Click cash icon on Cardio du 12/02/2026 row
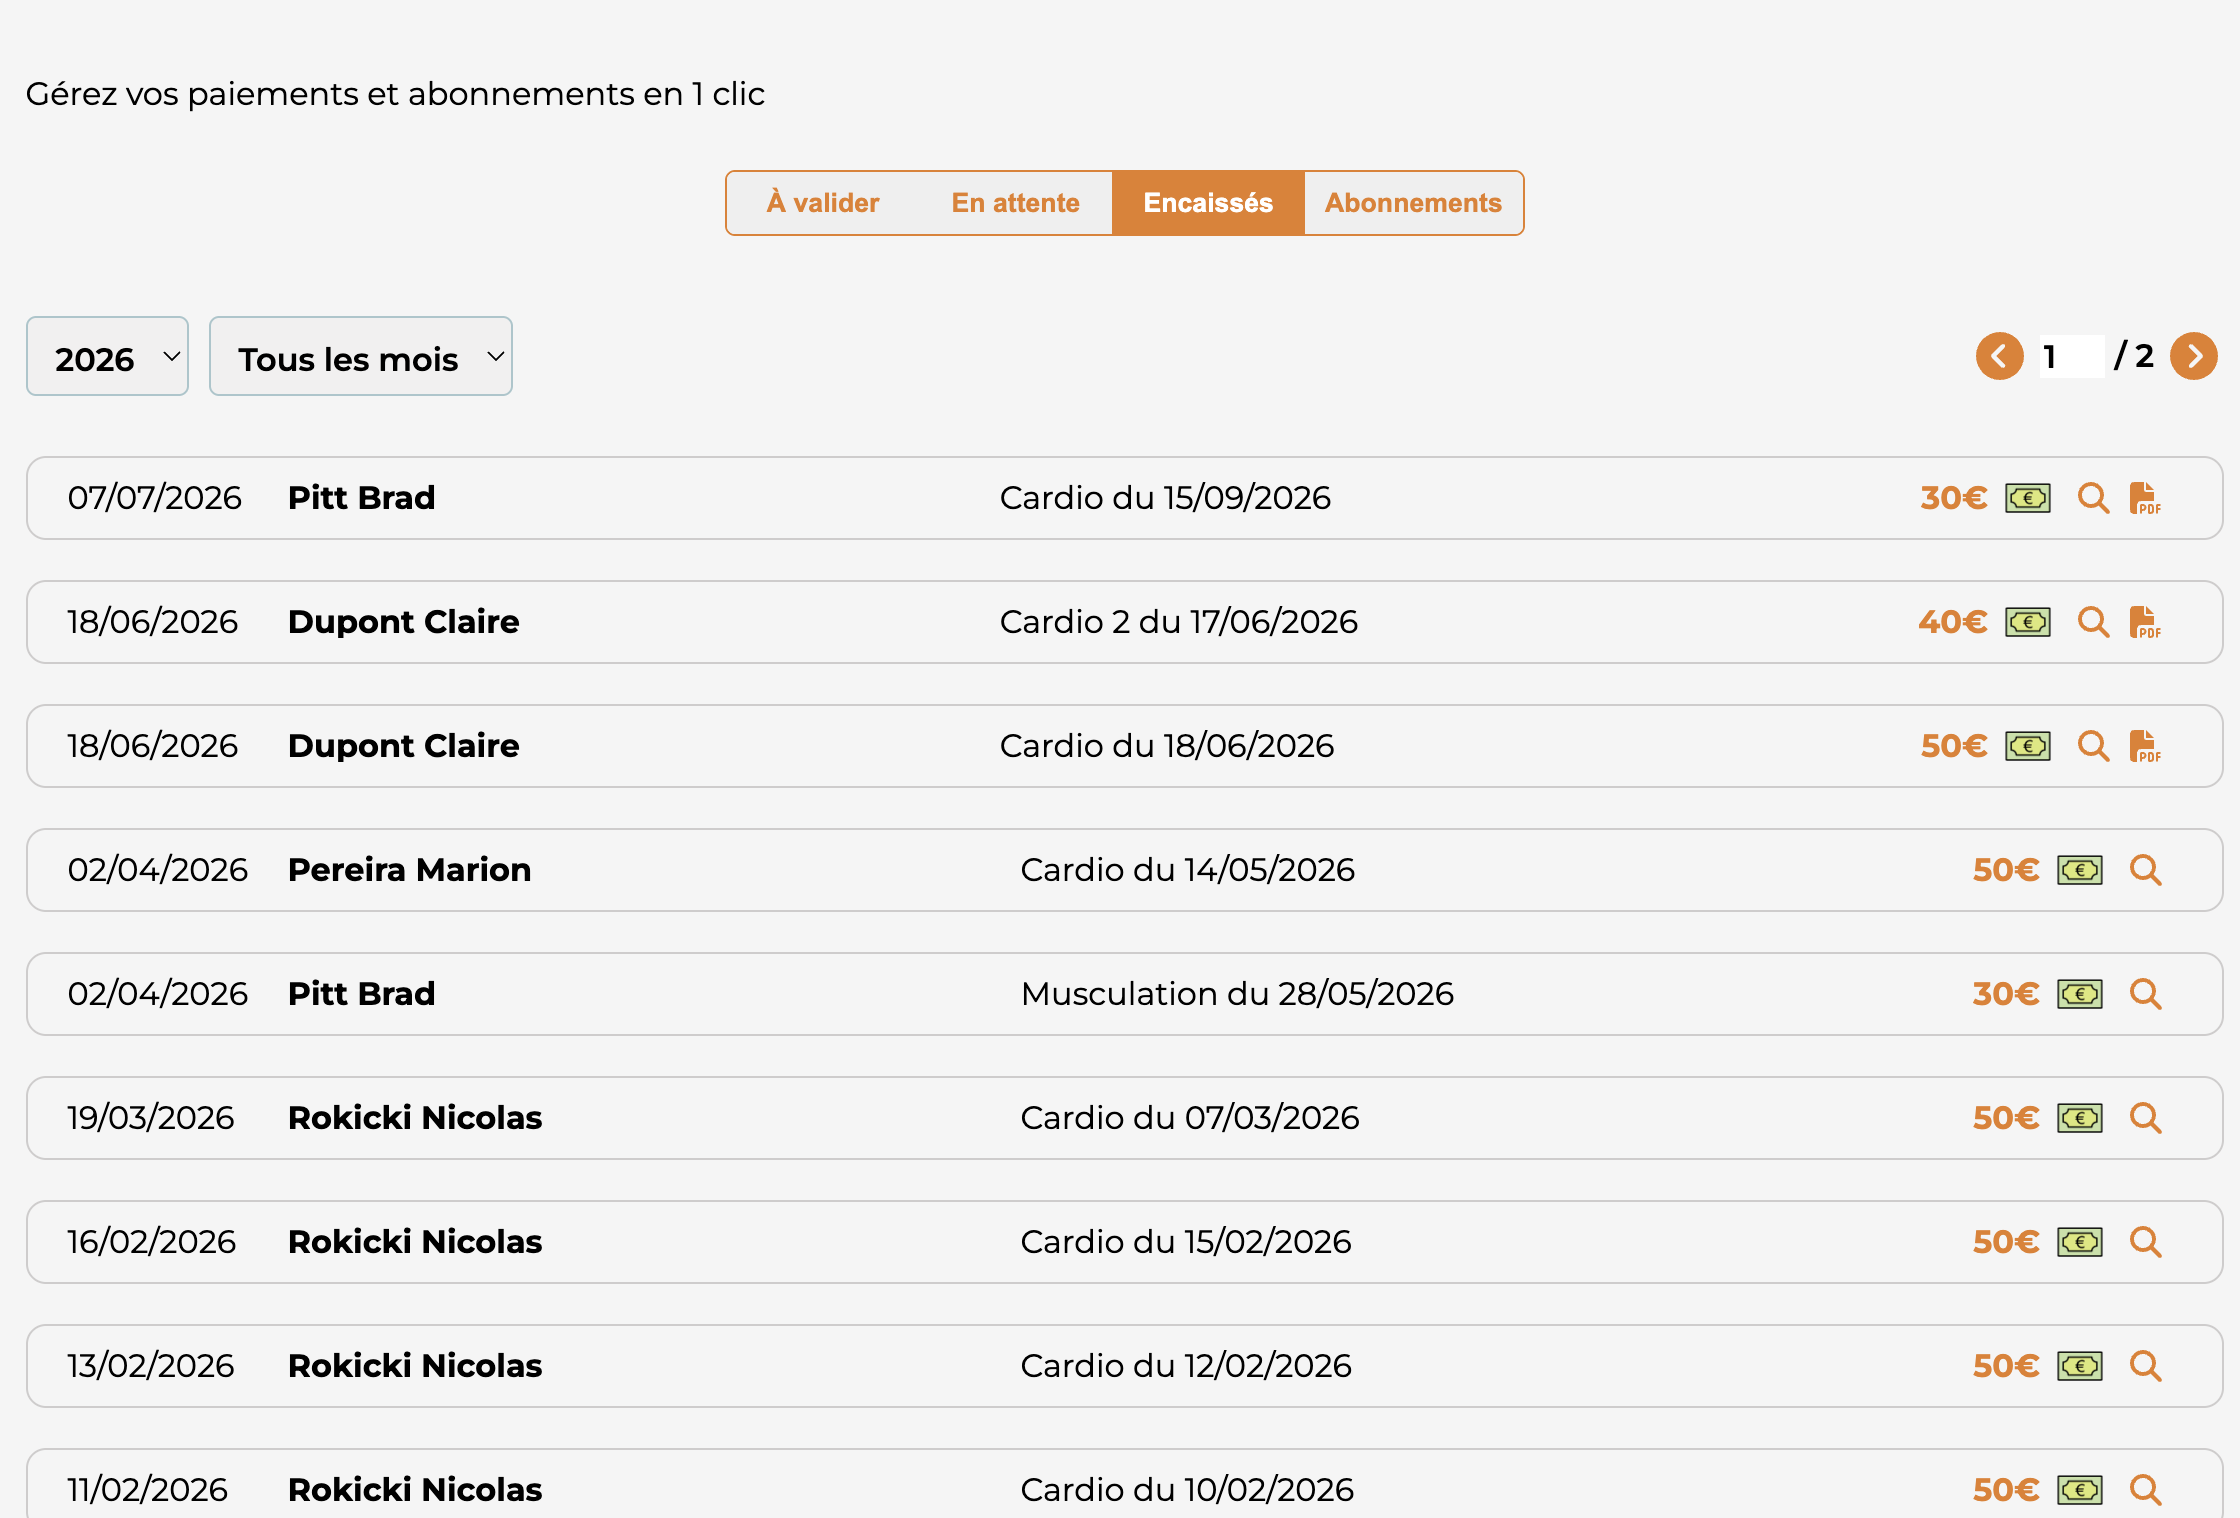This screenshot has height=1518, width=2240. [x=2080, y=1366]
